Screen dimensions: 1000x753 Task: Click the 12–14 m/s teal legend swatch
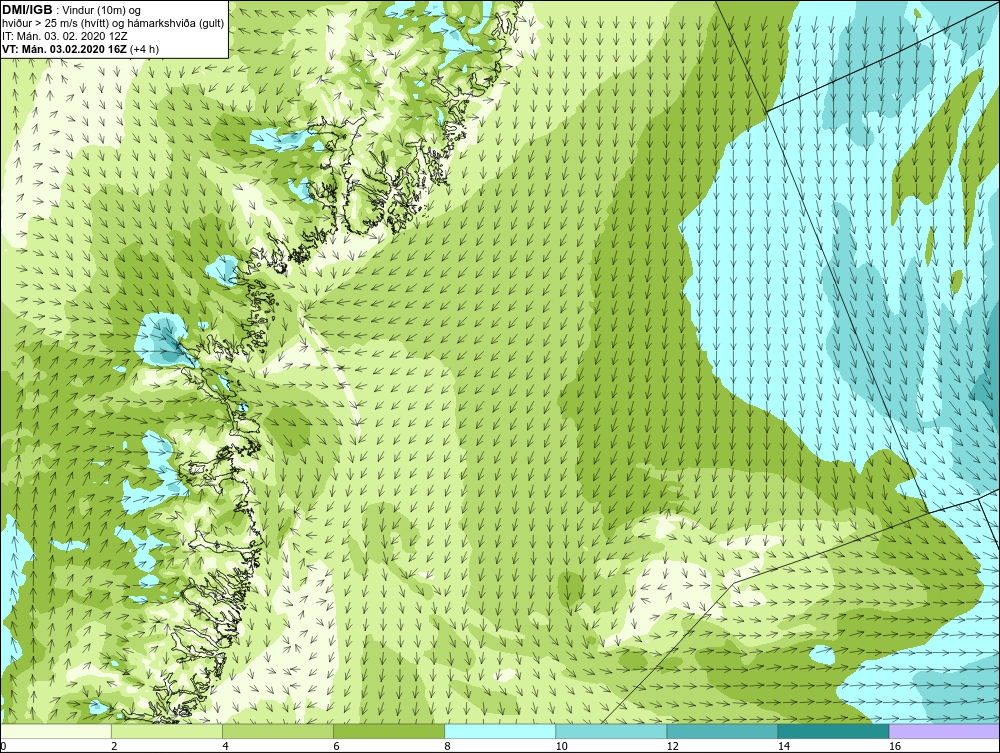[722, 731]
